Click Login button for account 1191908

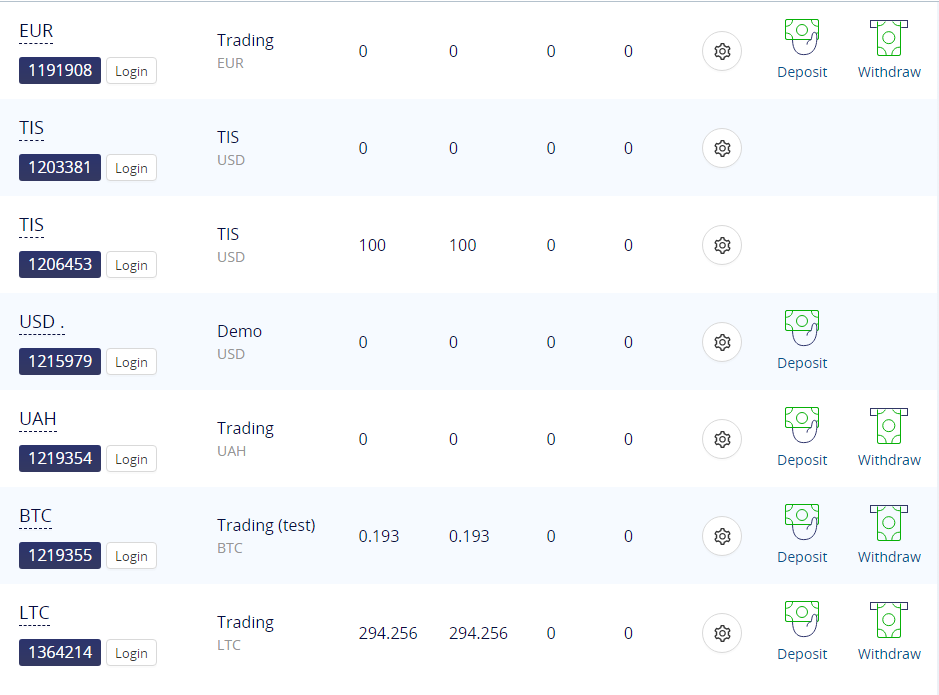[x=131, y=71]
